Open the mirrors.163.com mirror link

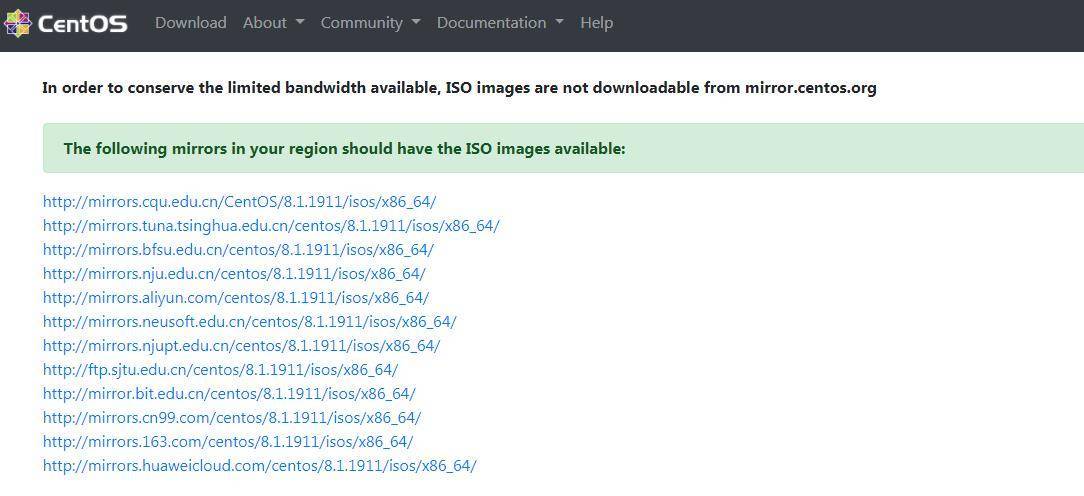tap(228, 441)
